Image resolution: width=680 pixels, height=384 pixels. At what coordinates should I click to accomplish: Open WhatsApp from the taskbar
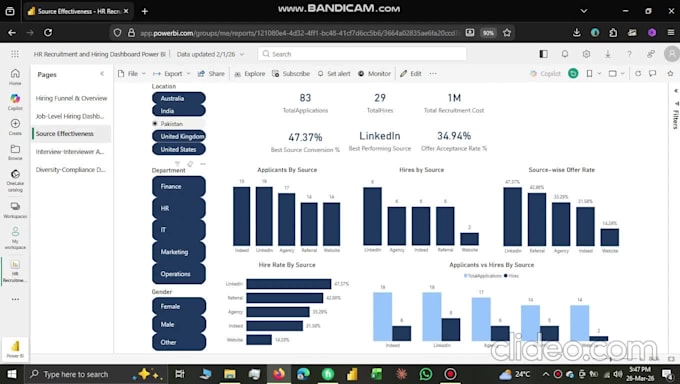pos(426,374)
